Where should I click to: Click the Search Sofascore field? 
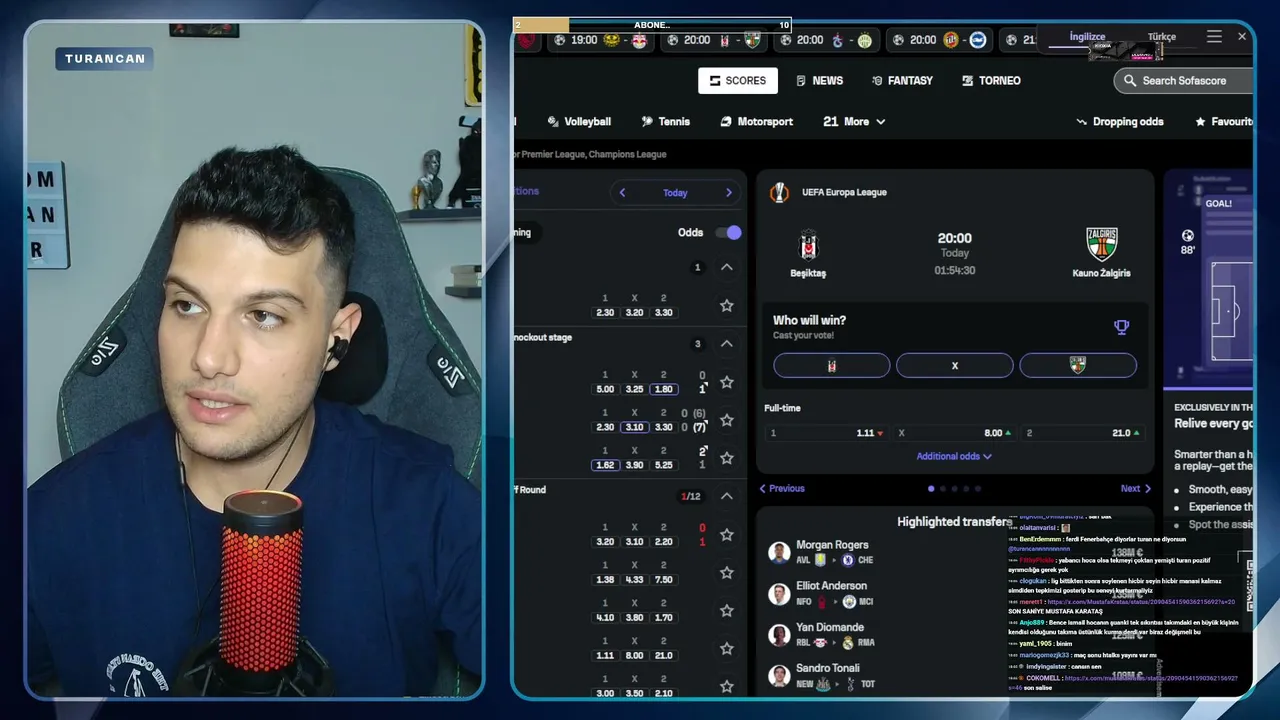1185,81
